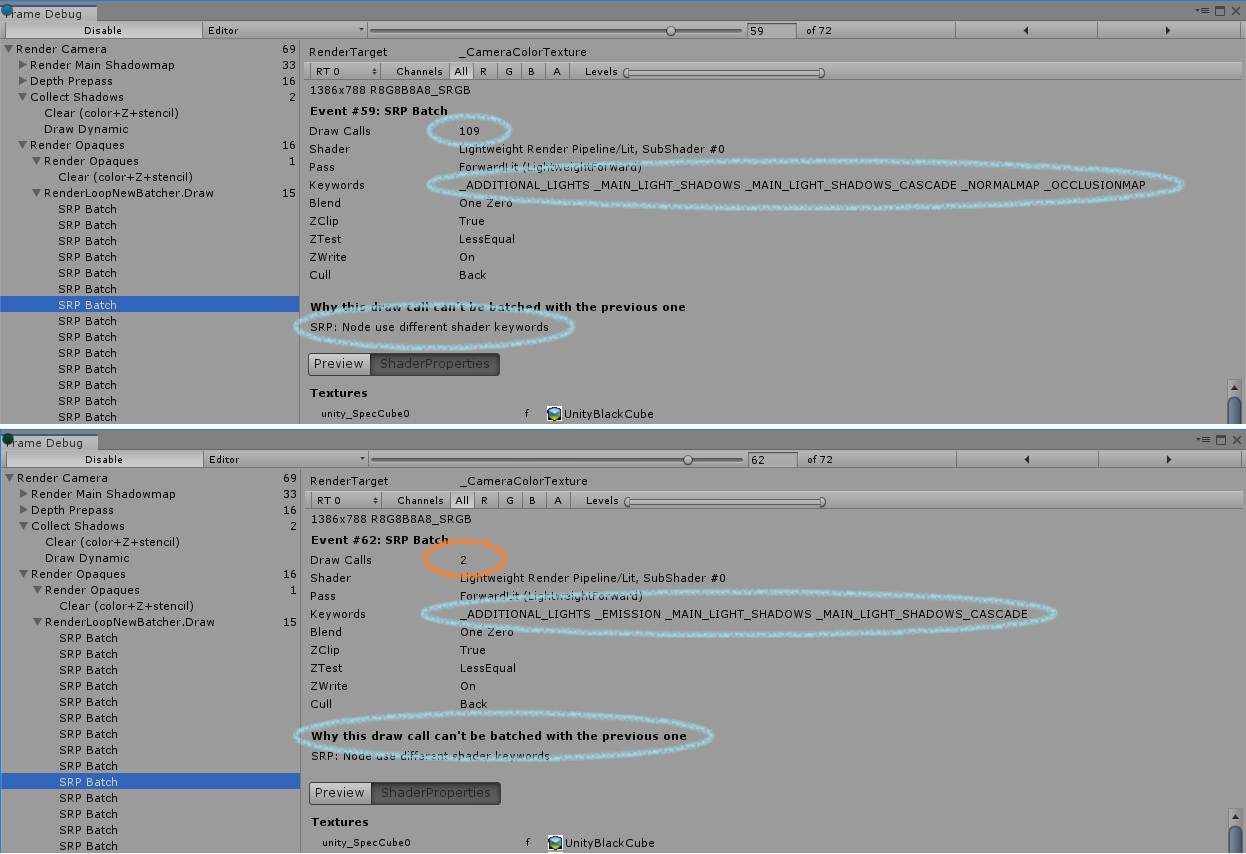Select the Preview tab in bottom panel
Viewport: 1246px width, 854px height.
coord(339,793)
